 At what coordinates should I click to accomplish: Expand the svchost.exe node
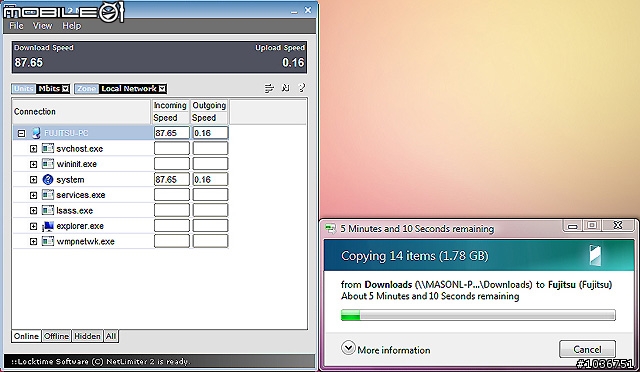[33, 149]
